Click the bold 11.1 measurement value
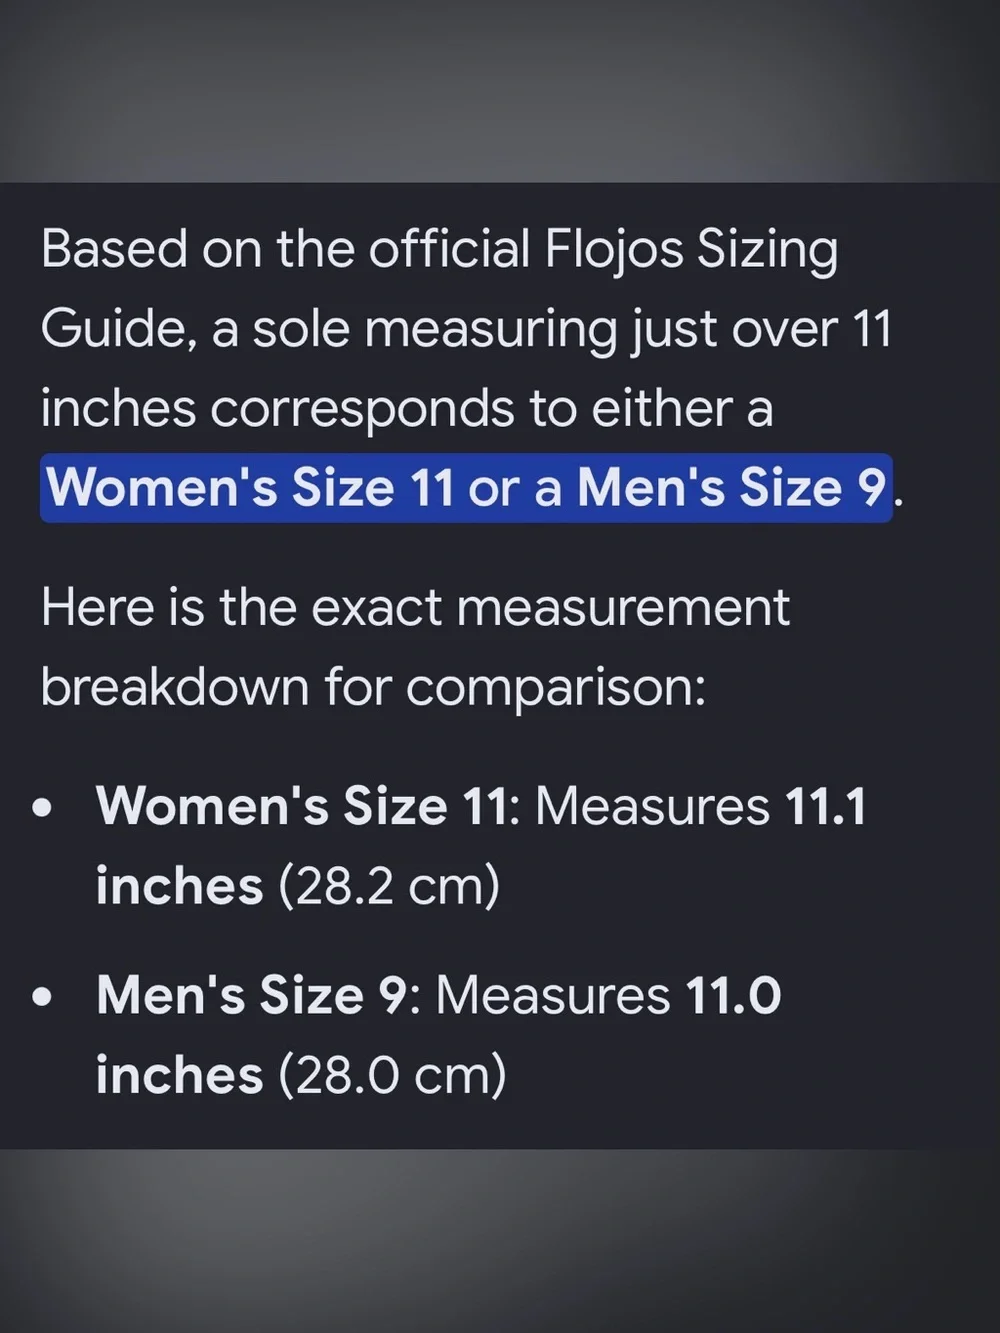This screenshot has width=1000, height=1333. (826, 806)
